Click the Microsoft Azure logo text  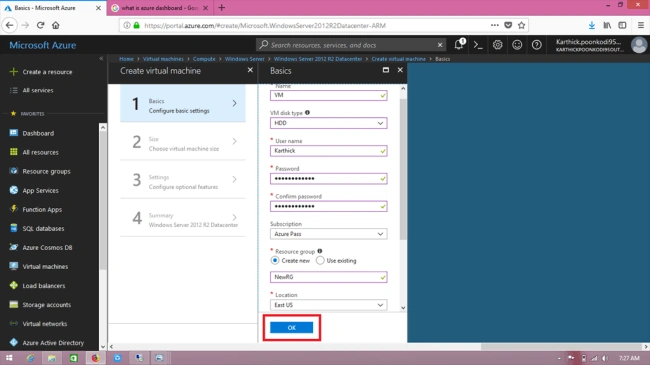(43, 45)
